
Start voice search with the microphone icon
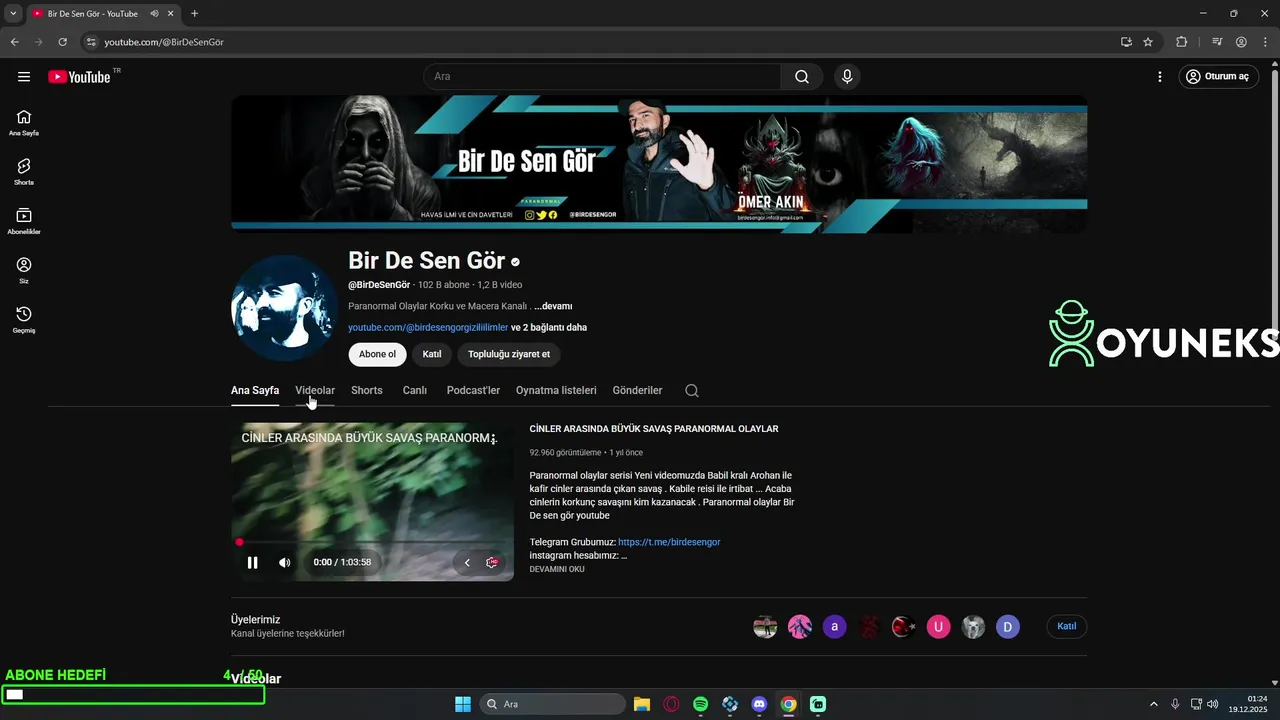click(847, 77)
